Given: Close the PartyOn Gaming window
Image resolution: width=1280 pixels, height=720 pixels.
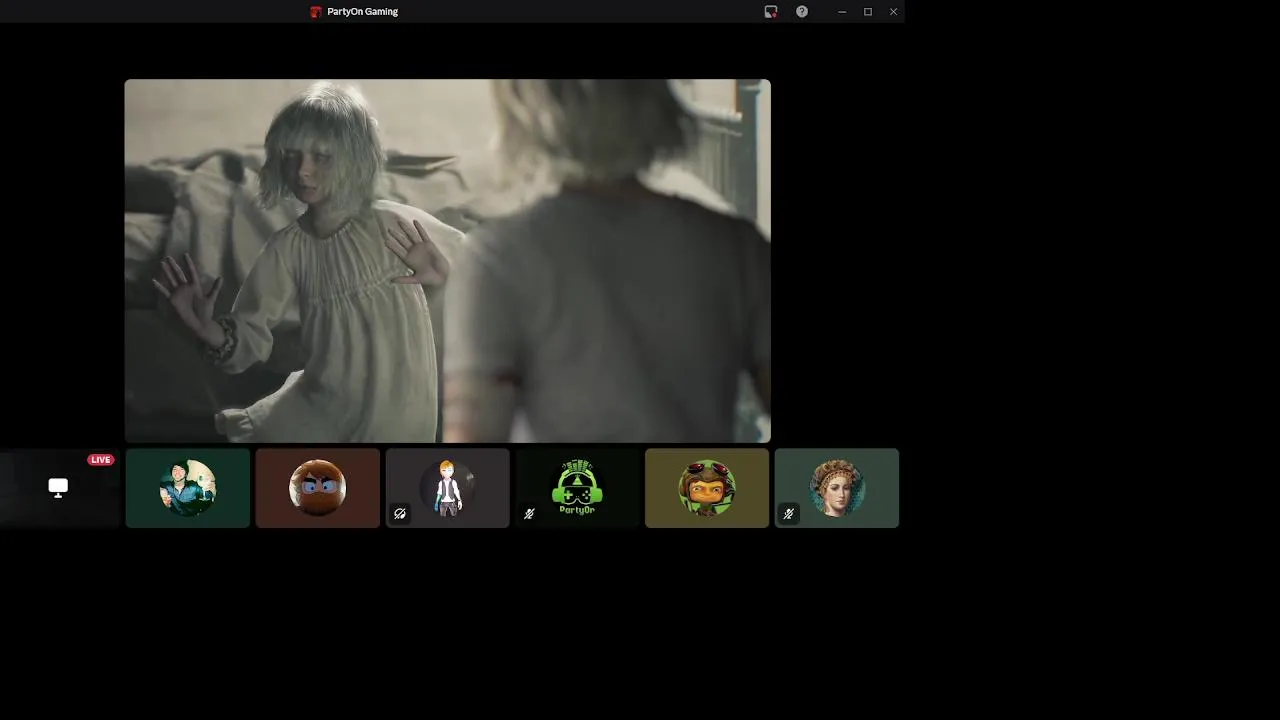Looking at the screenshot, I should 894,12.
